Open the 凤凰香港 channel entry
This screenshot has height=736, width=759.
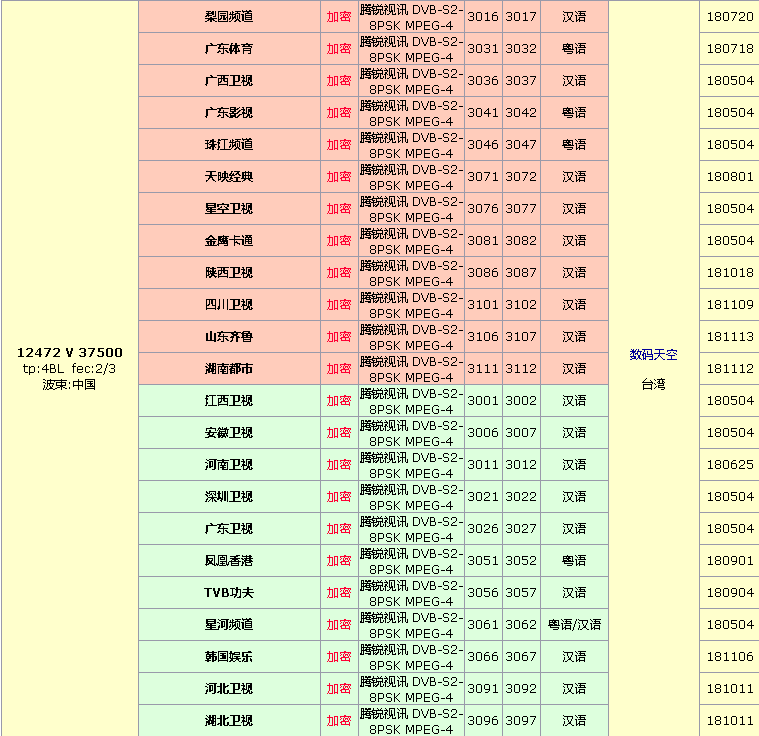click(x=228, y=561)
